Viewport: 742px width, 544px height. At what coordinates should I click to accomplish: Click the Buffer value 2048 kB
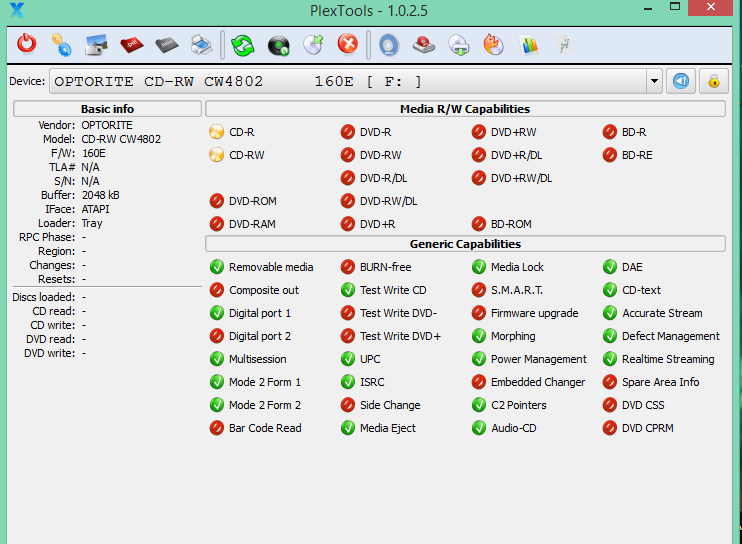(x=100, y=195)
